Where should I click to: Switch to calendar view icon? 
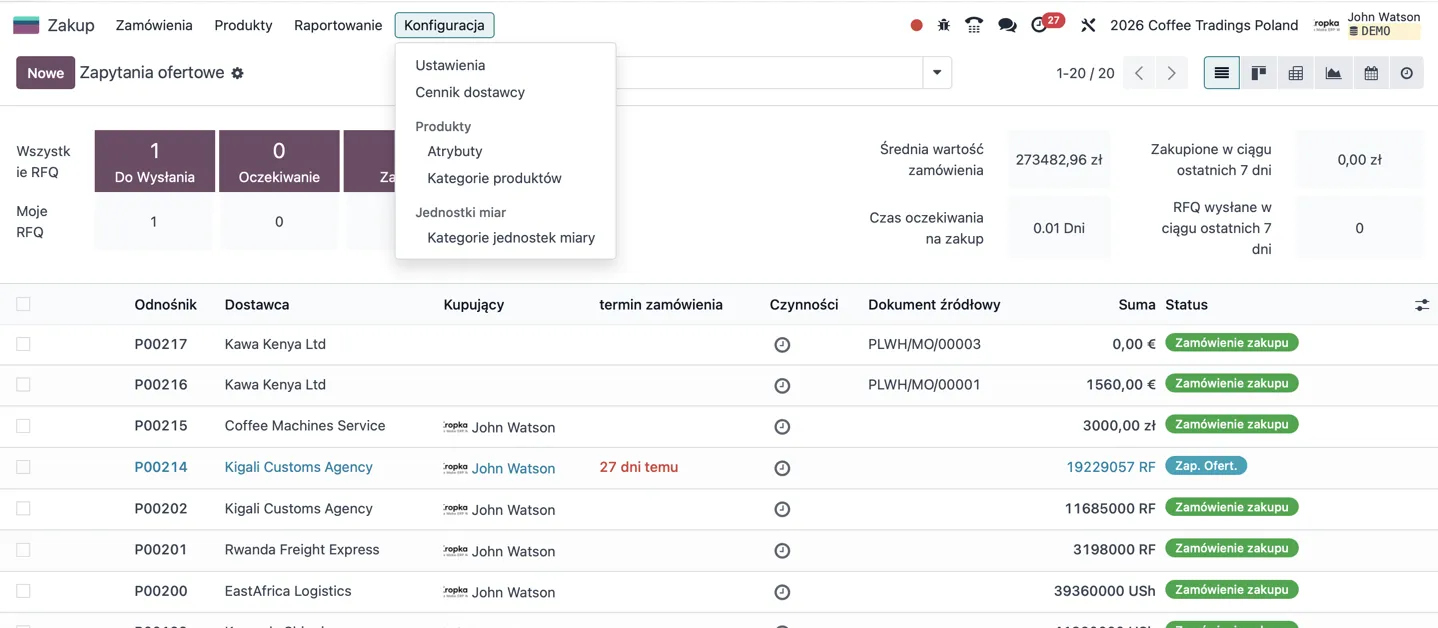pos(1370,73)
